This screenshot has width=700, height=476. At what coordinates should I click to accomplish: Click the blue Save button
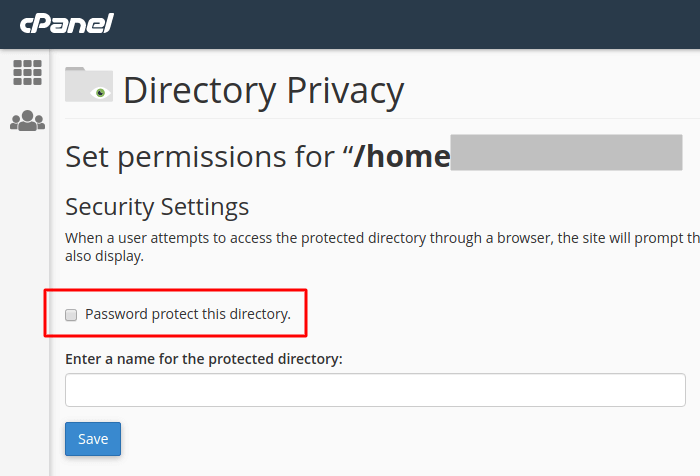[93, 439]
